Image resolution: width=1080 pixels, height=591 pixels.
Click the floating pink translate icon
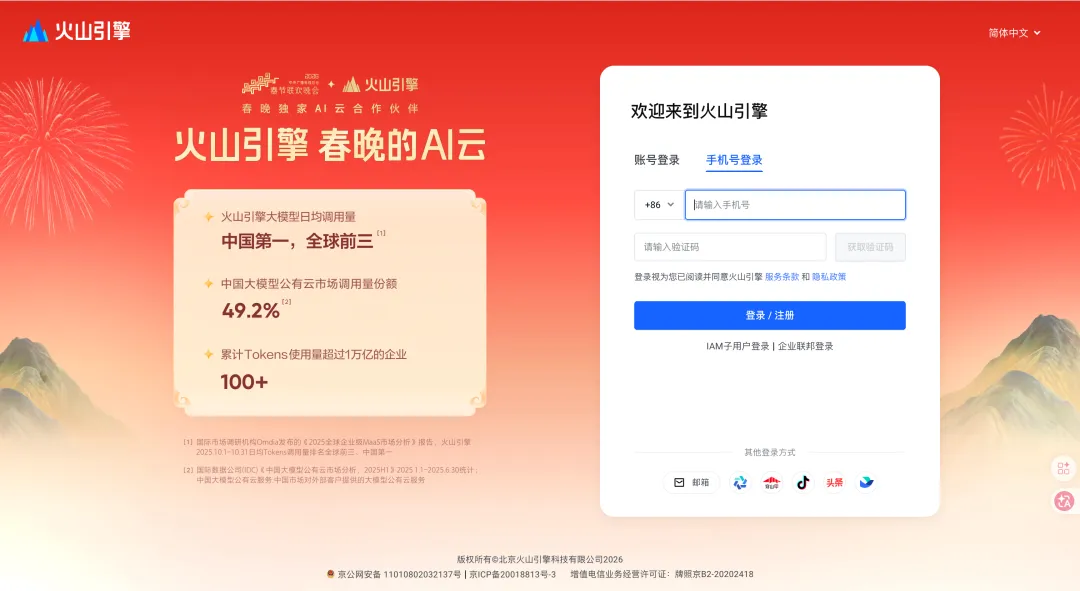pyautogui.click(x=1063, y=501)
